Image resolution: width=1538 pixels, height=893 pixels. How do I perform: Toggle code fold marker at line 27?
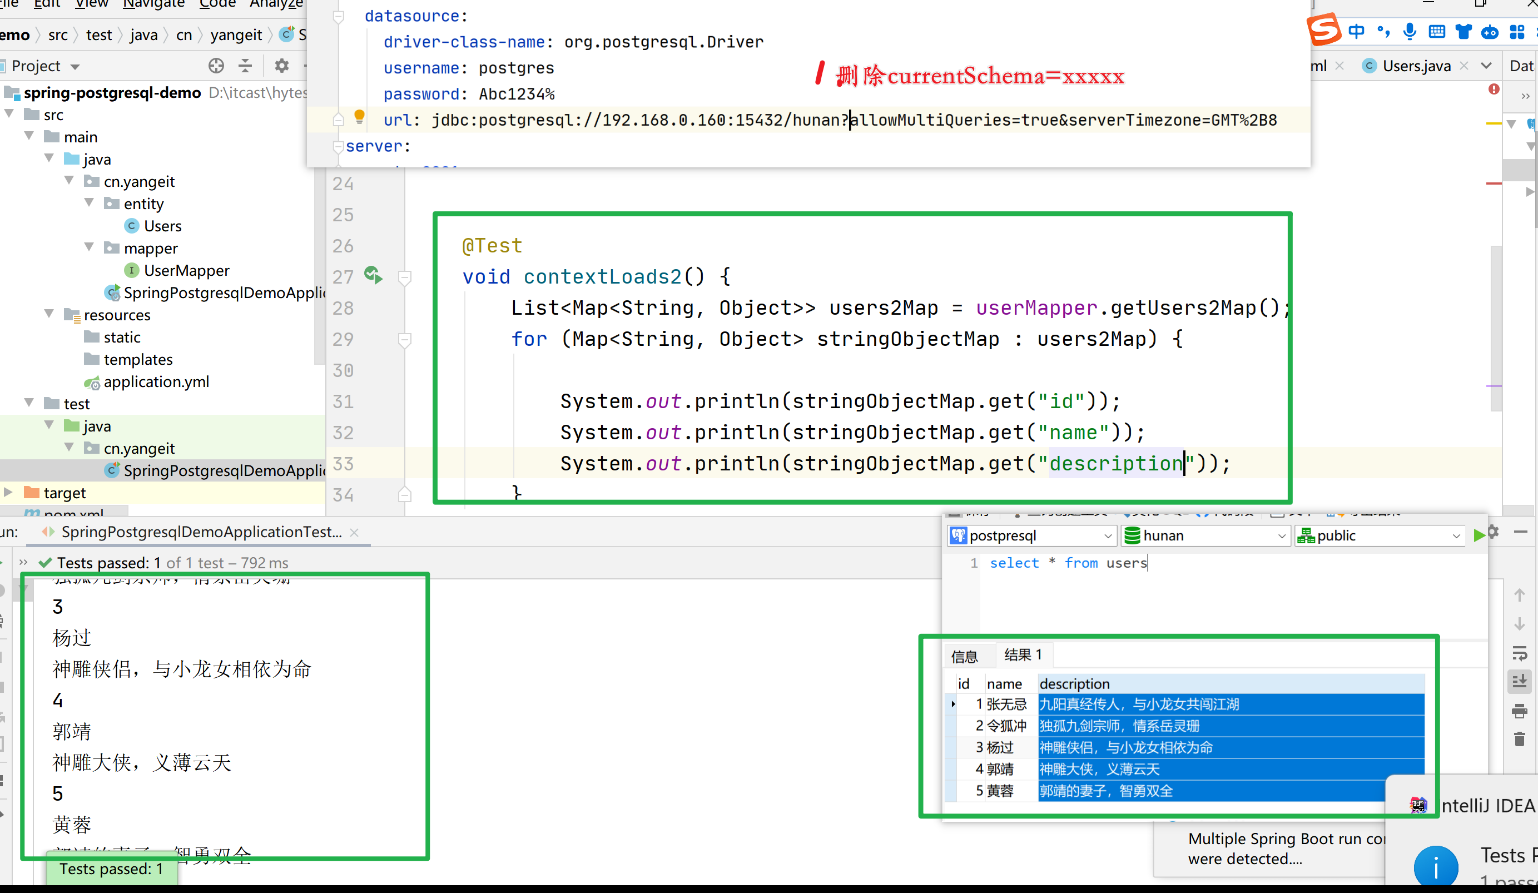click(x=405, y=277)
